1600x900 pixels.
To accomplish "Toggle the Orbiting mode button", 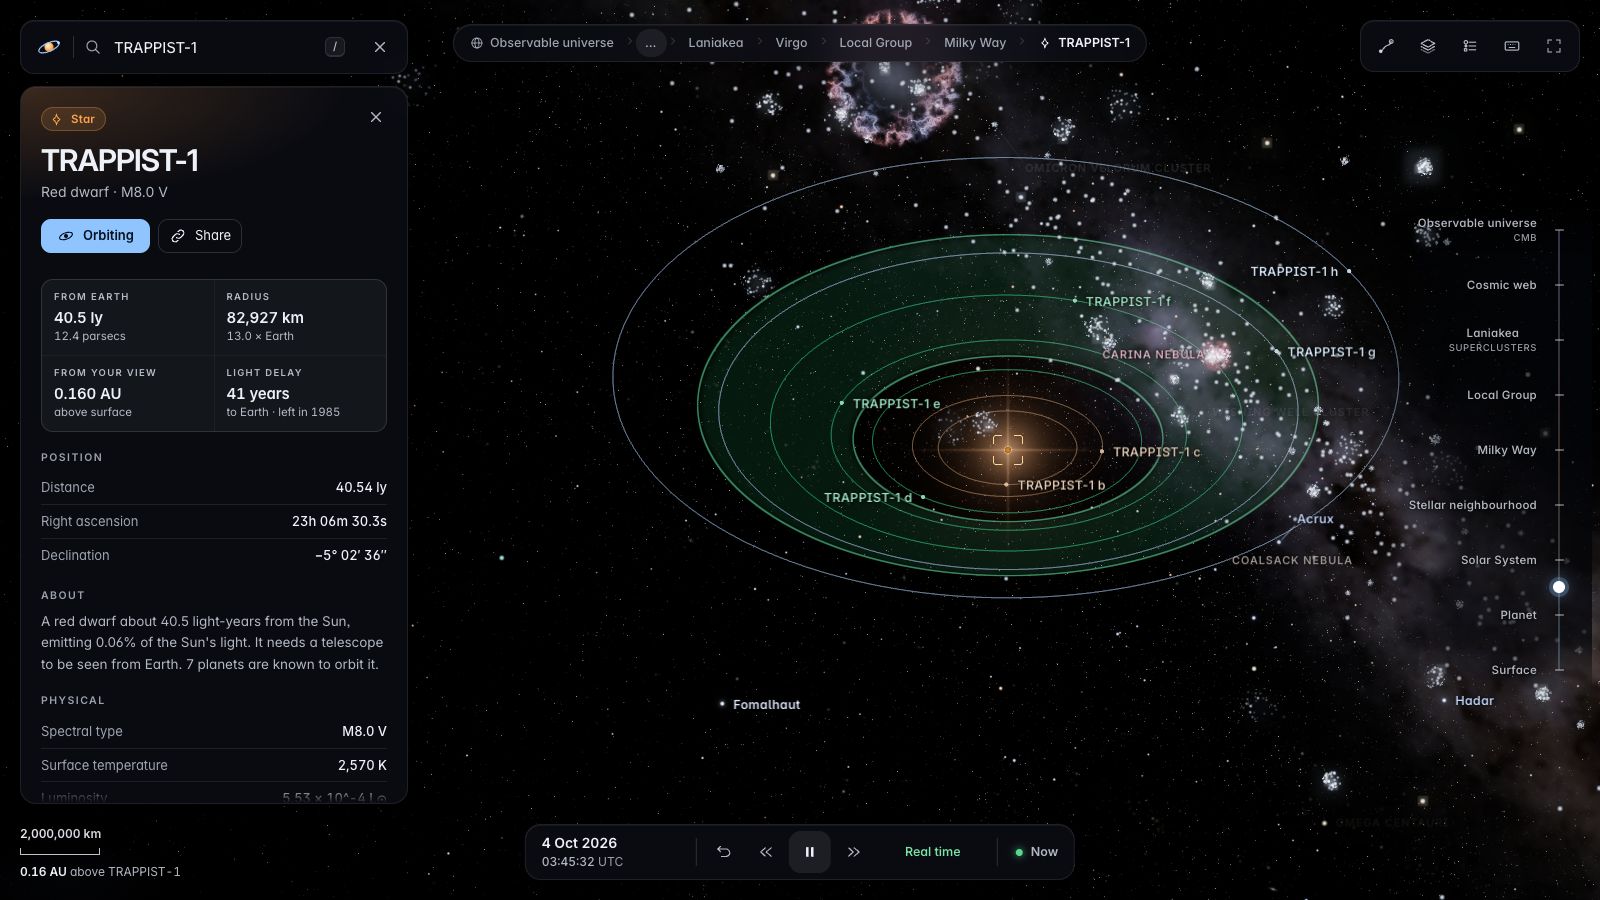I will [95, 236].
